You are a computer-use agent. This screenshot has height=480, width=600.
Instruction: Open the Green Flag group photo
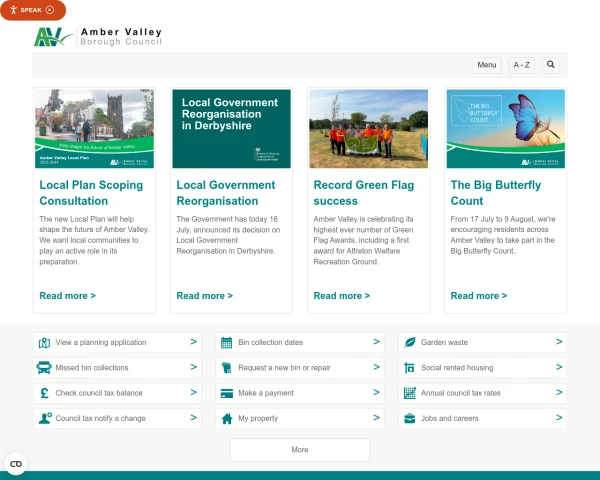[368, 129]
